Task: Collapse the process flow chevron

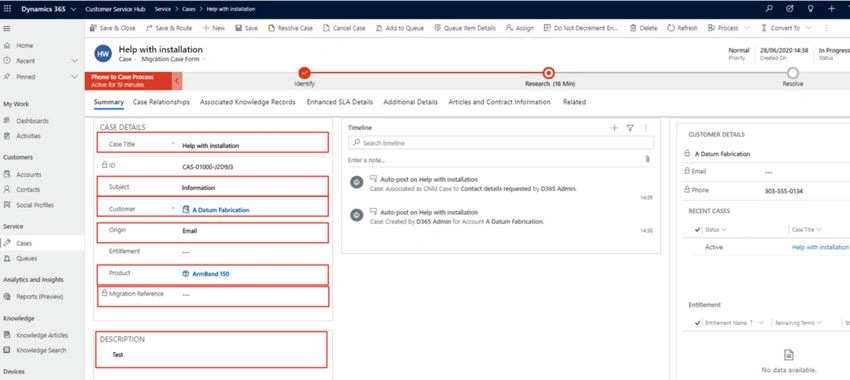Action: (177, 81)
